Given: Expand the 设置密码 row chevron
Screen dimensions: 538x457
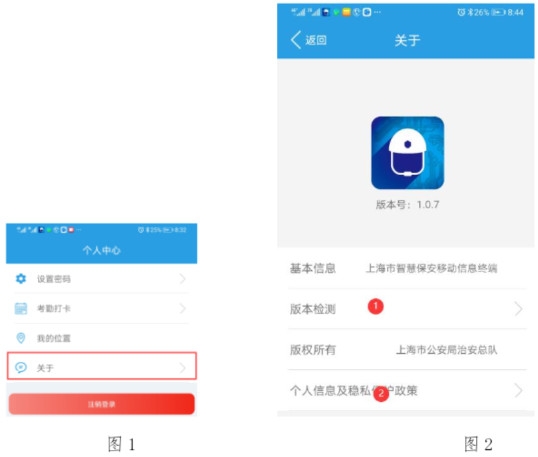Looking at the screenshot, I should pyautogui.click(x=183, y=279).
